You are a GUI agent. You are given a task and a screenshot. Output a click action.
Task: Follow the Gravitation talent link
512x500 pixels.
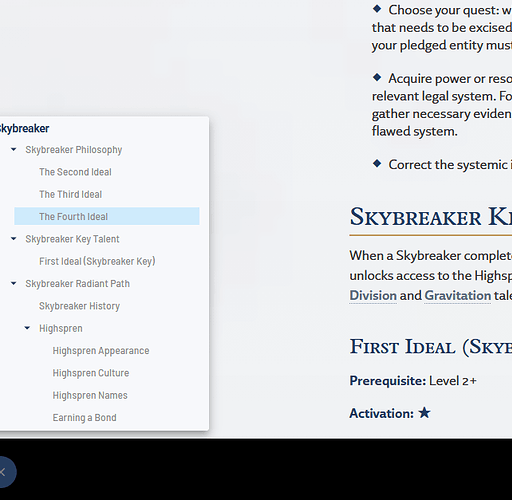click(x=458, y=296)
